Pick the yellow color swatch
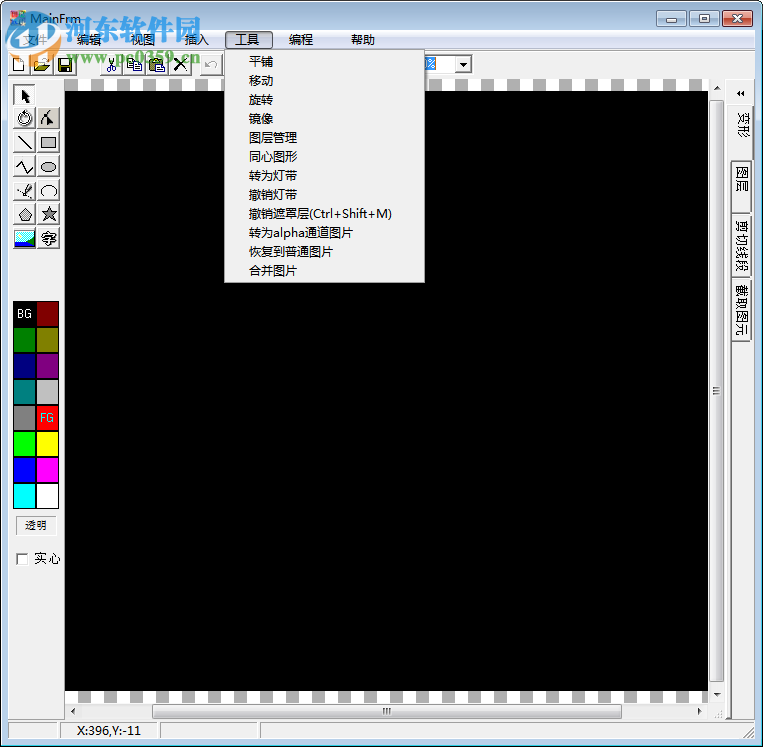 [47, 444]
